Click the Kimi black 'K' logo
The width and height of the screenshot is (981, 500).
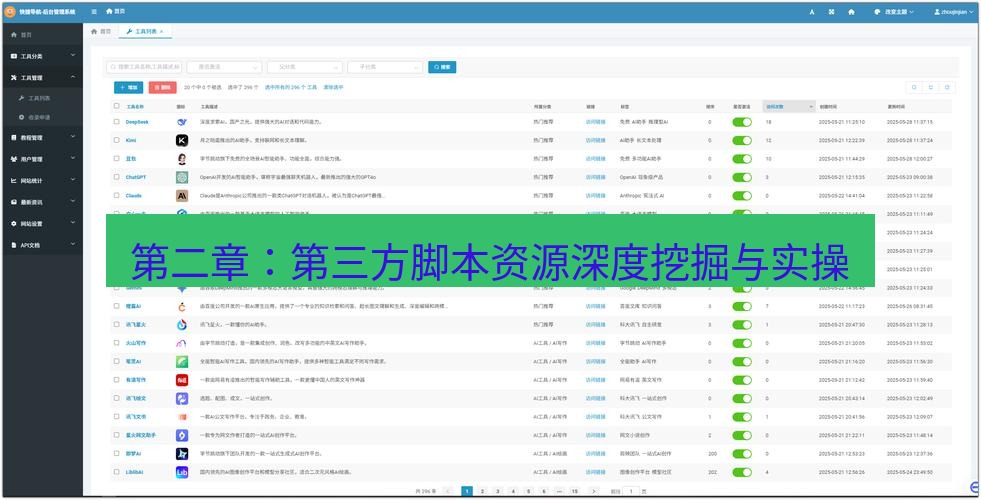tap(181, 140)
